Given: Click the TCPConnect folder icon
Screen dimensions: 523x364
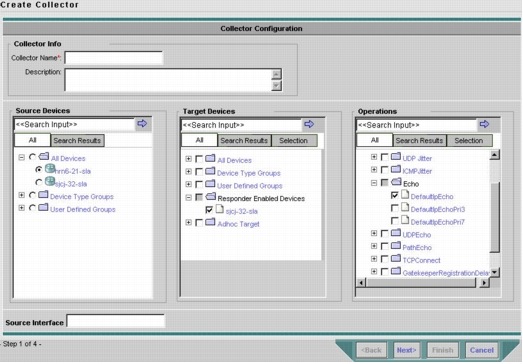Looking at the screenshot, I should [396, 258].
